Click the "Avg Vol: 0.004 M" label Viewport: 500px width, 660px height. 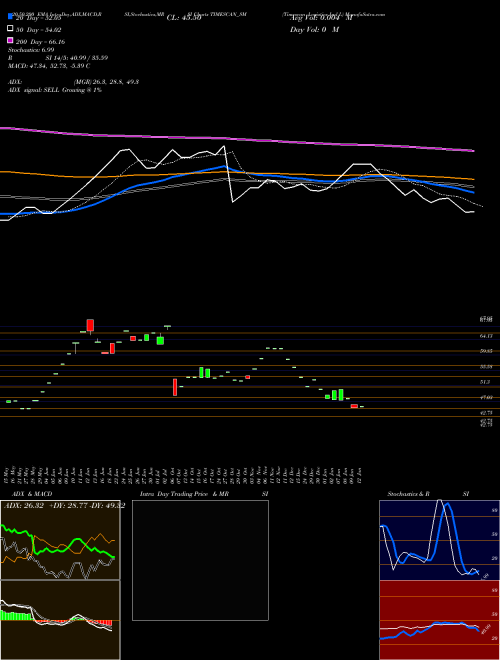[321, 18]
